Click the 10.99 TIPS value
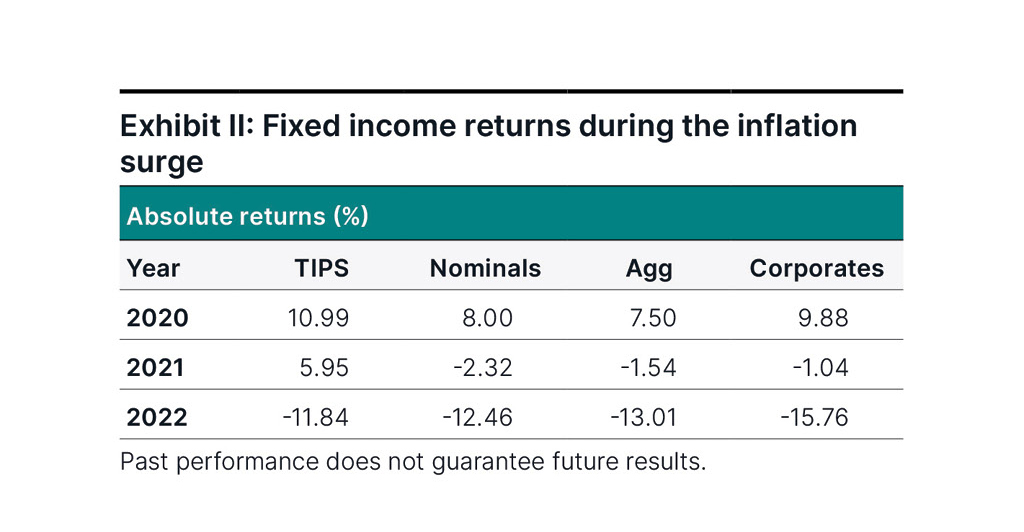Screen dimensions: 1024x532 click(317, 318)
